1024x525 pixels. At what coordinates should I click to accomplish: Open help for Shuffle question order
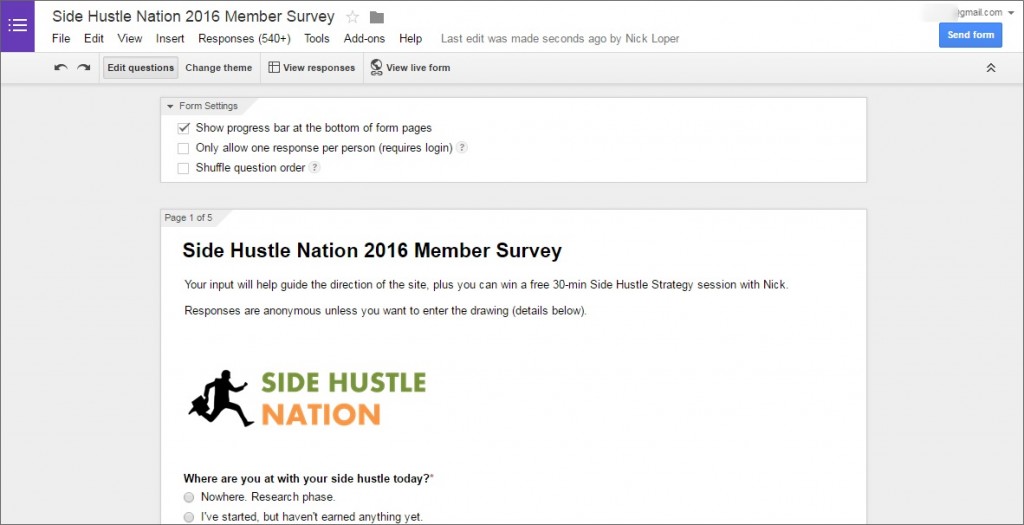pyautogui.click(x=314, y=167)
